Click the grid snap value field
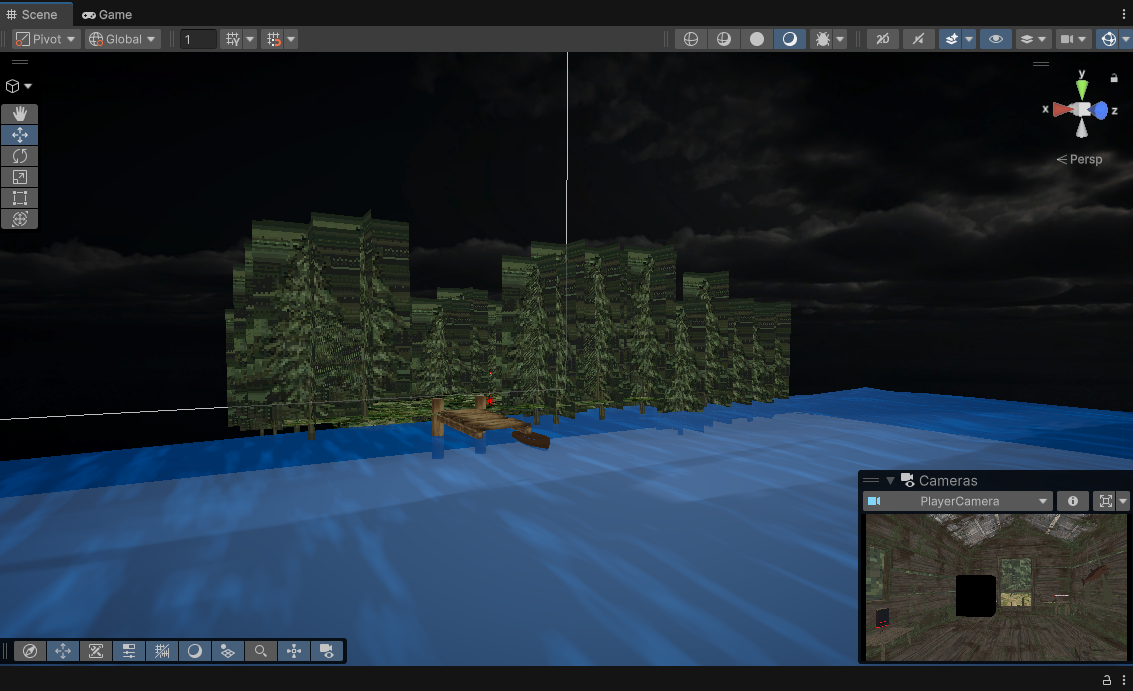 [x=197, y=39]
